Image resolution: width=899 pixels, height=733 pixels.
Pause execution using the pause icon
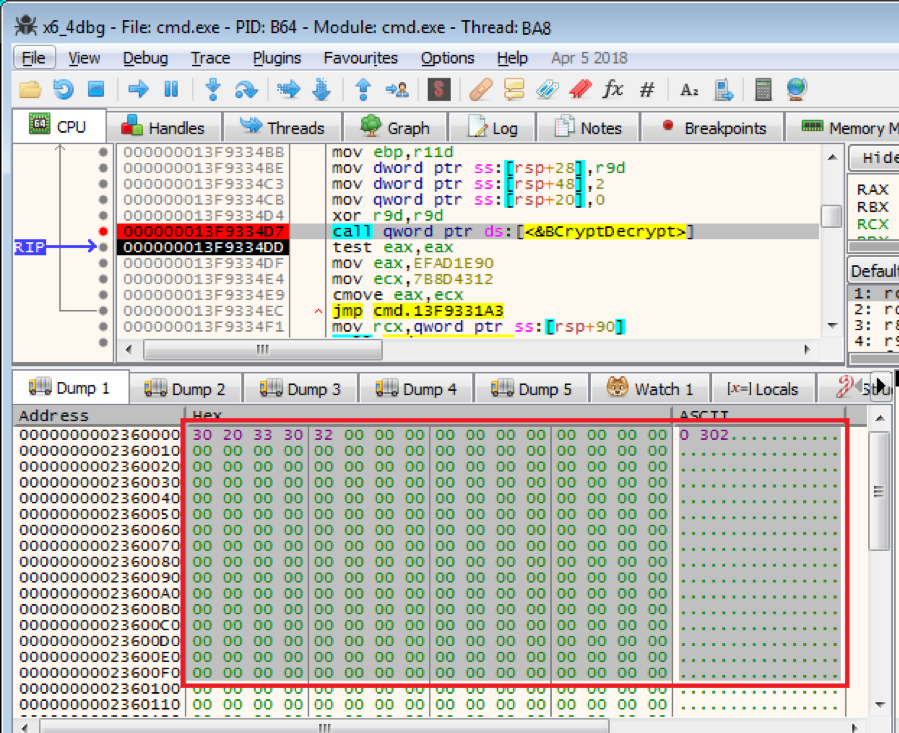[171, 90]
